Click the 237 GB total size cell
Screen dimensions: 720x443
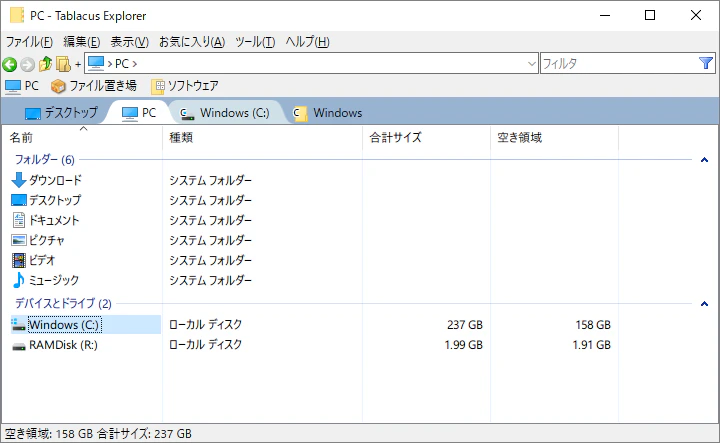coord(465,325)
